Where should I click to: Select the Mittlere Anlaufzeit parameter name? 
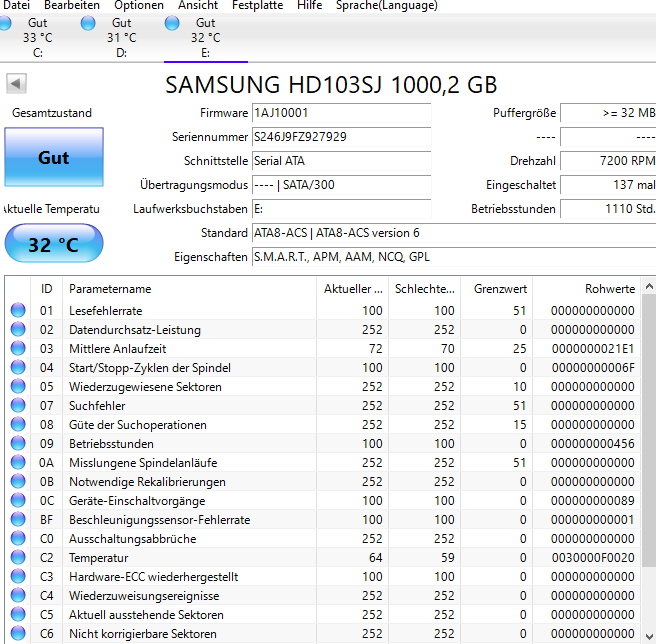click(x=118, y=349)
